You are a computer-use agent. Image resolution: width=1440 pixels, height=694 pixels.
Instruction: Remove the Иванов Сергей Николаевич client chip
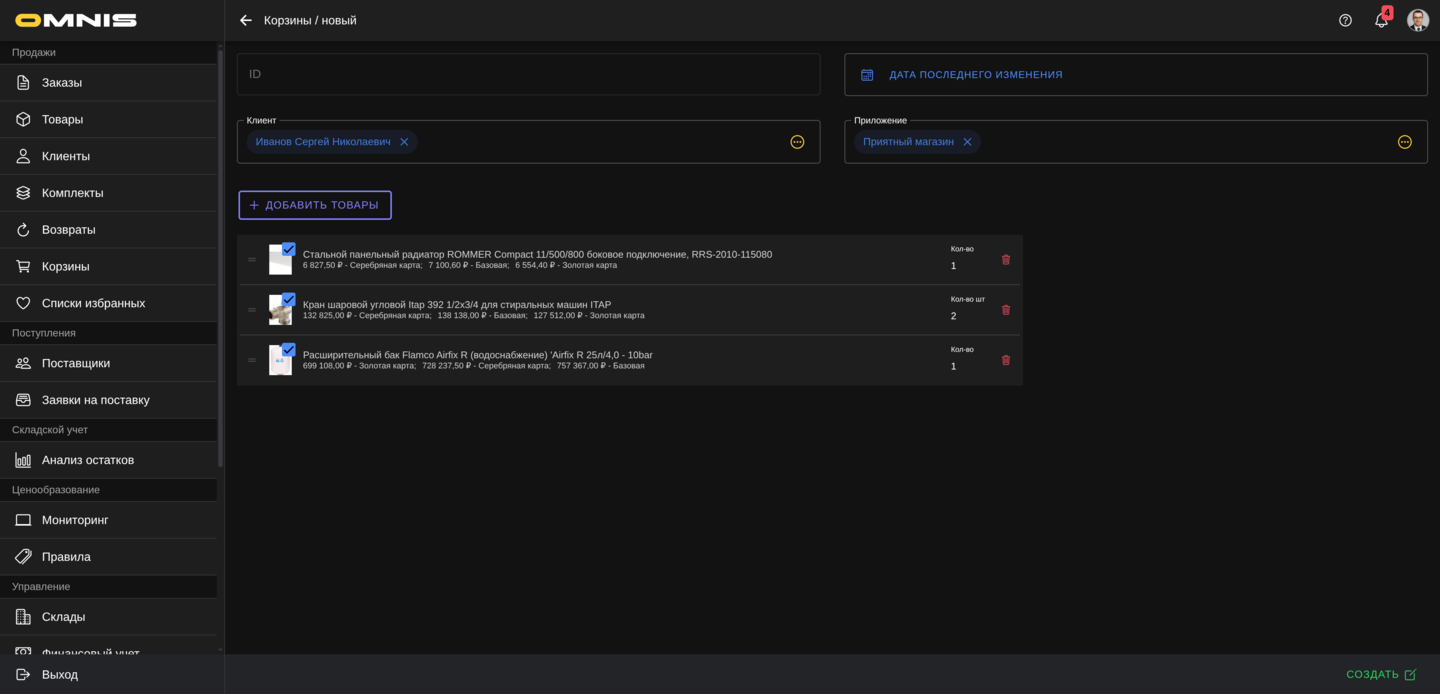(x=404, y=142)
